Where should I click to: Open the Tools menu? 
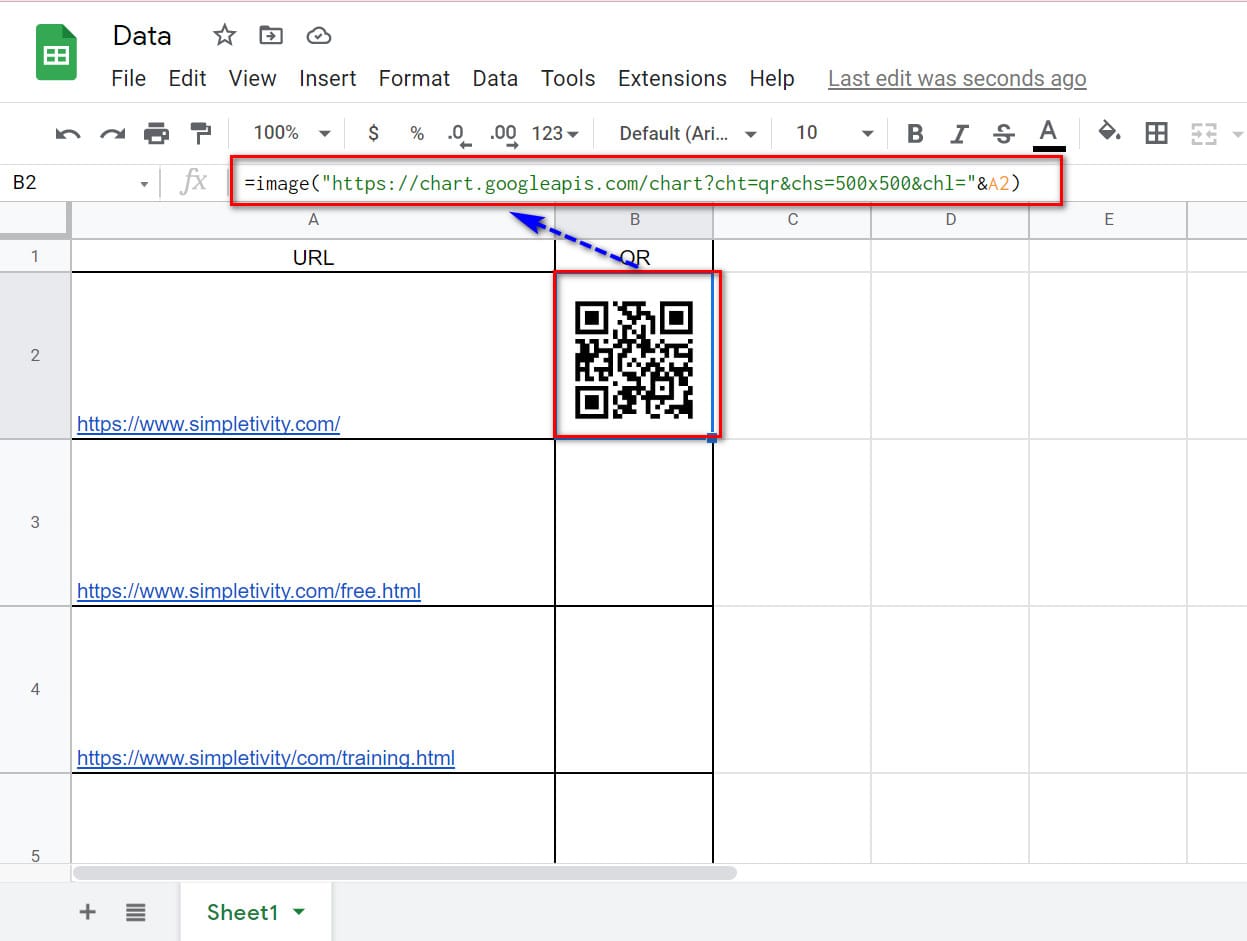pyautogui.click(x=568, y=78)
